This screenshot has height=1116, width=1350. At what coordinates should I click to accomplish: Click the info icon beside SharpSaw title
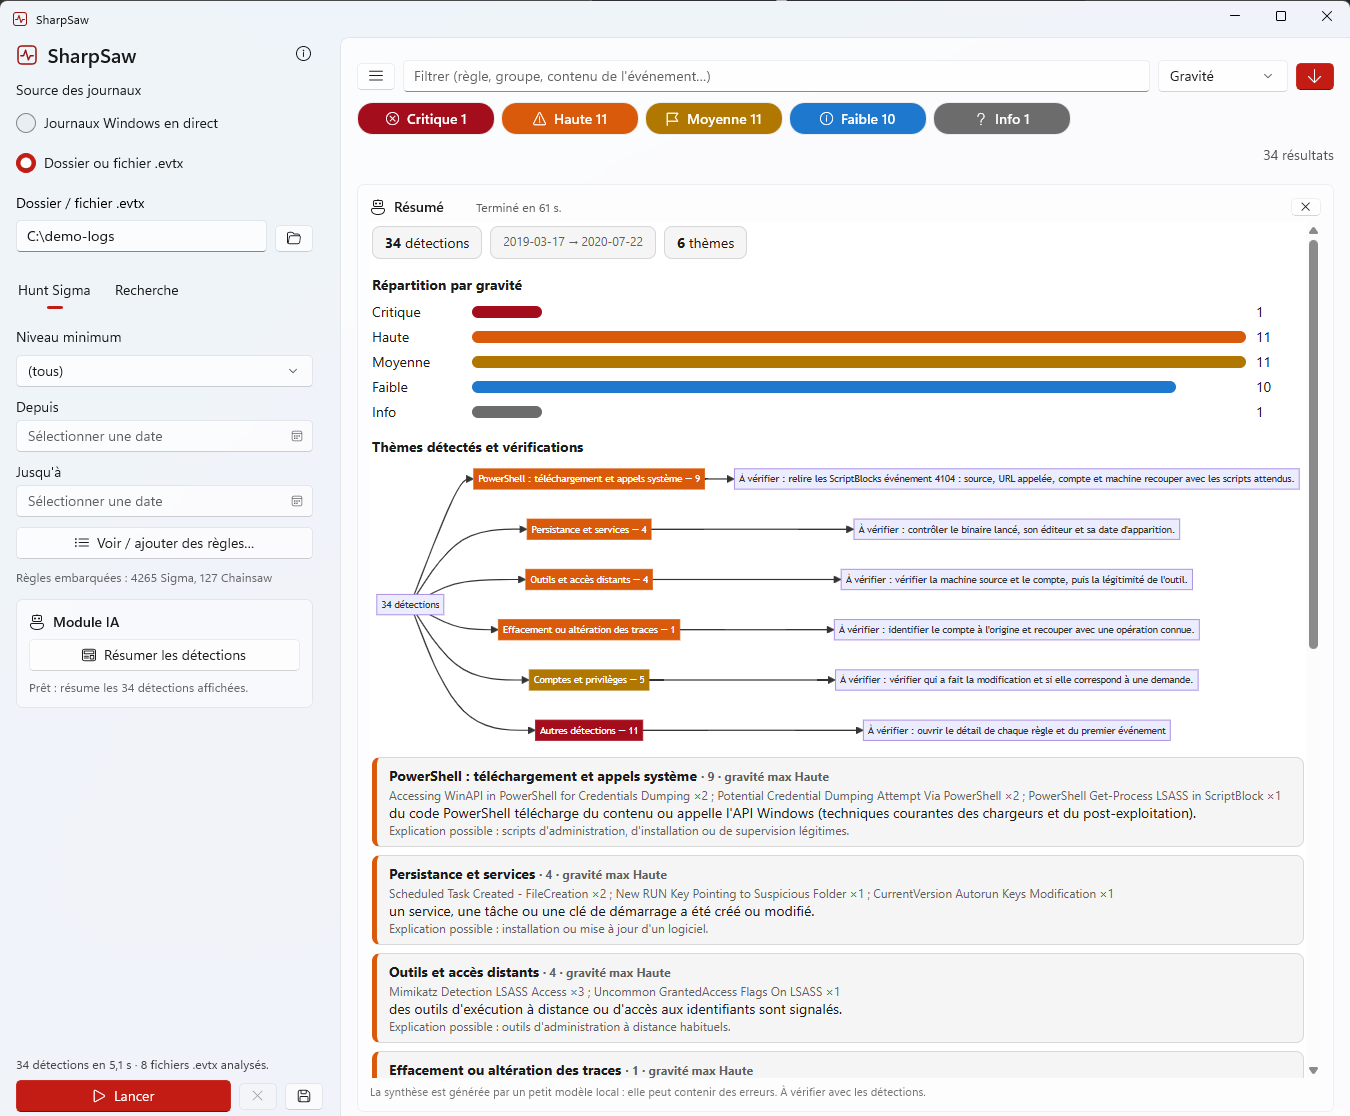[x=304, y=54]
